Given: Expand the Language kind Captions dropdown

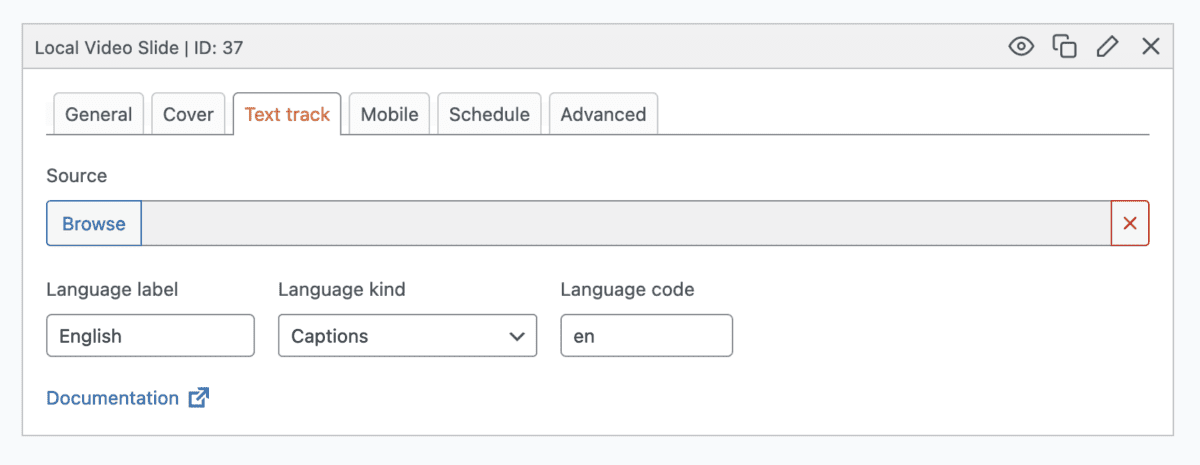Looking at the screenshot, I should (x=407, y=336).
